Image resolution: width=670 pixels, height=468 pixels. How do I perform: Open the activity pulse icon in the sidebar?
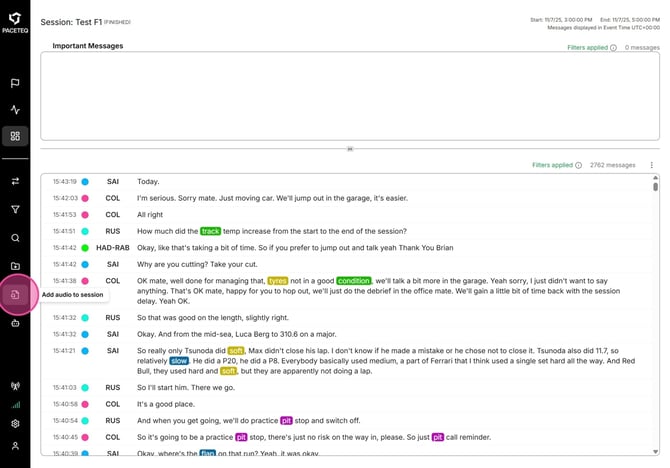15,110
